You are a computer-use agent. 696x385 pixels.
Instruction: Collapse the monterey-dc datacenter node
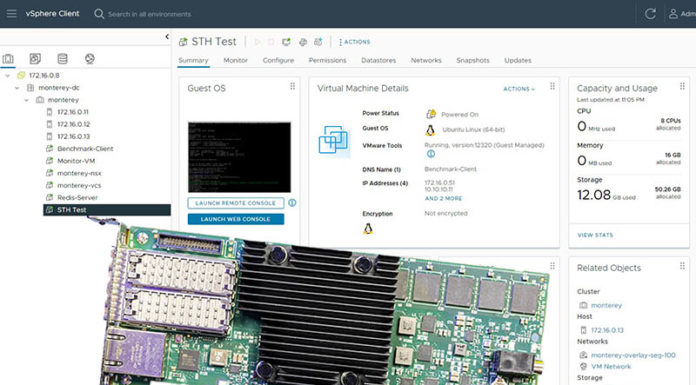tap(17, 88)
